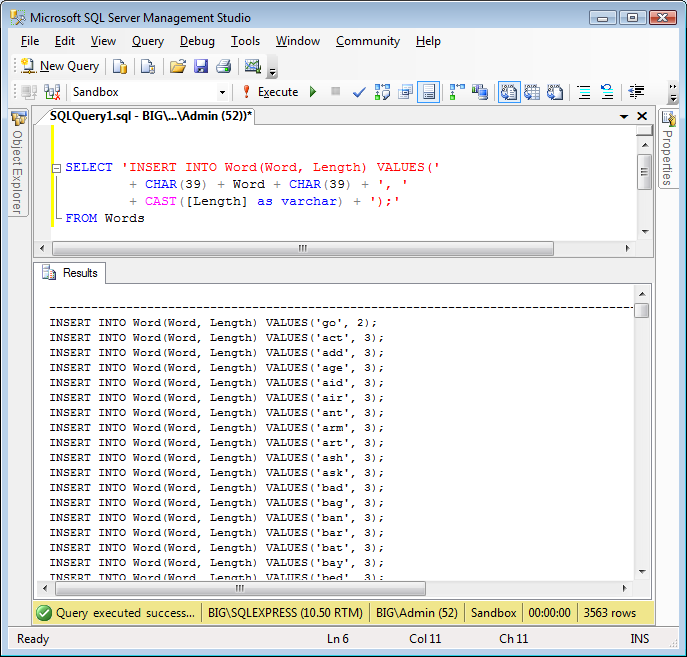This screenshot has height=657, width=687.
Task: Run the query with Execute
Action: tap(270, 92)
